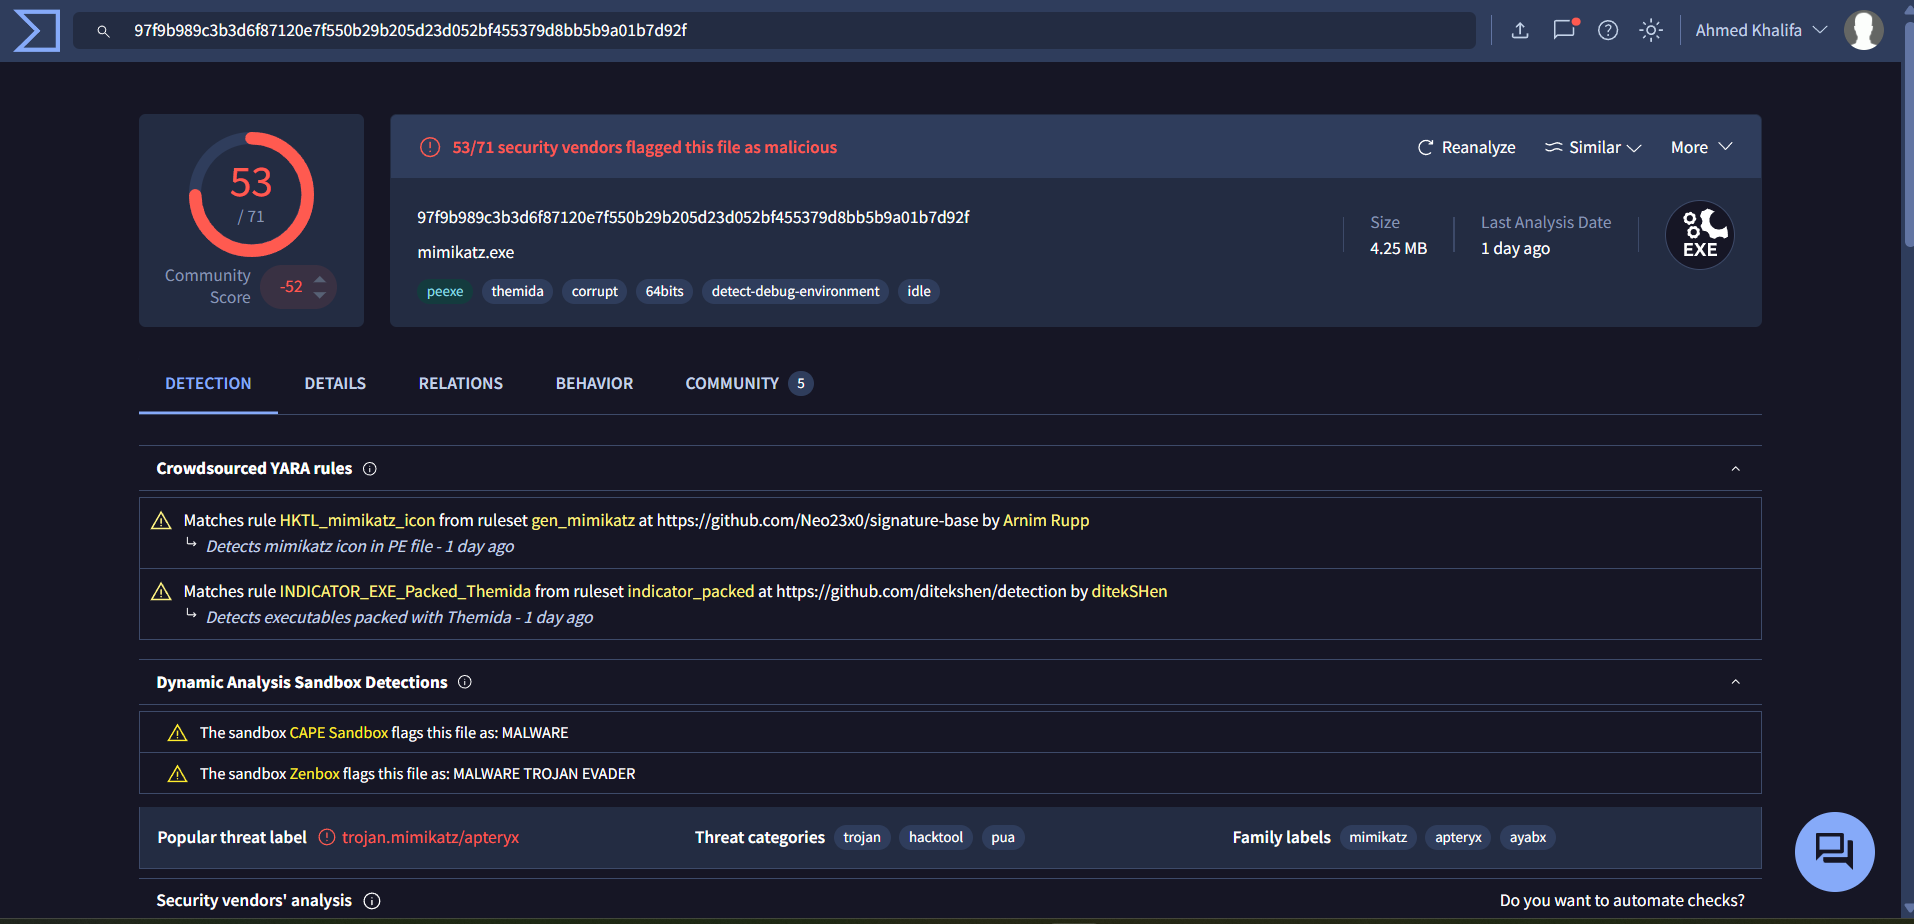This screenshot has height=924, width=1914.
Task: Open the CAPE Sandbox link
Action: pos(338,733)
